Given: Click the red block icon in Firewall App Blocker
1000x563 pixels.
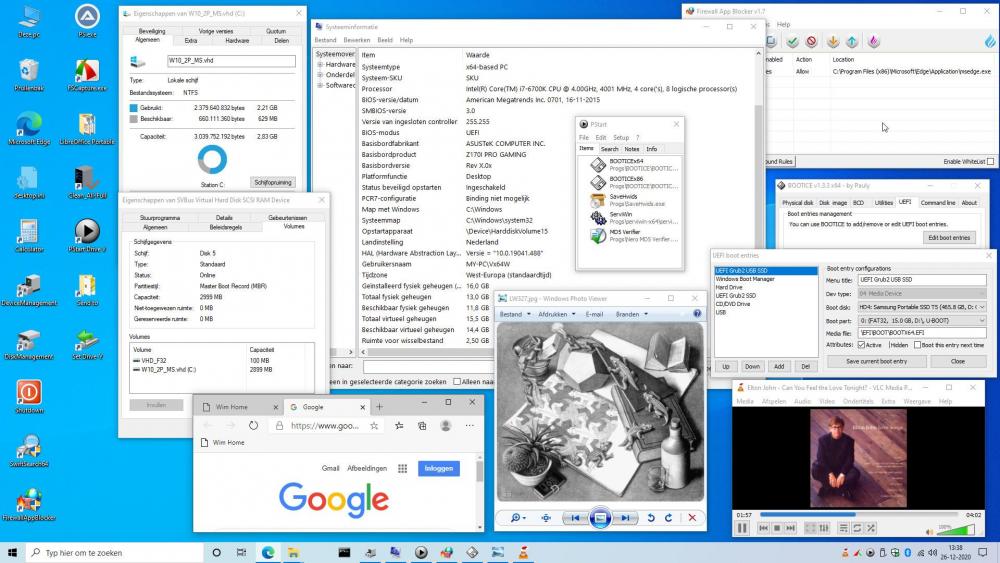Looking at the screenshot, I should [x=811, y=41].
